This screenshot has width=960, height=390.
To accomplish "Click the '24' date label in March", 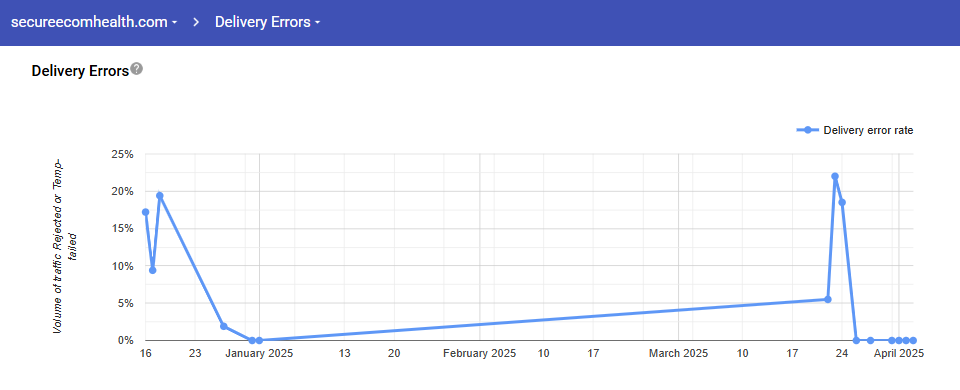I will 842,353.
